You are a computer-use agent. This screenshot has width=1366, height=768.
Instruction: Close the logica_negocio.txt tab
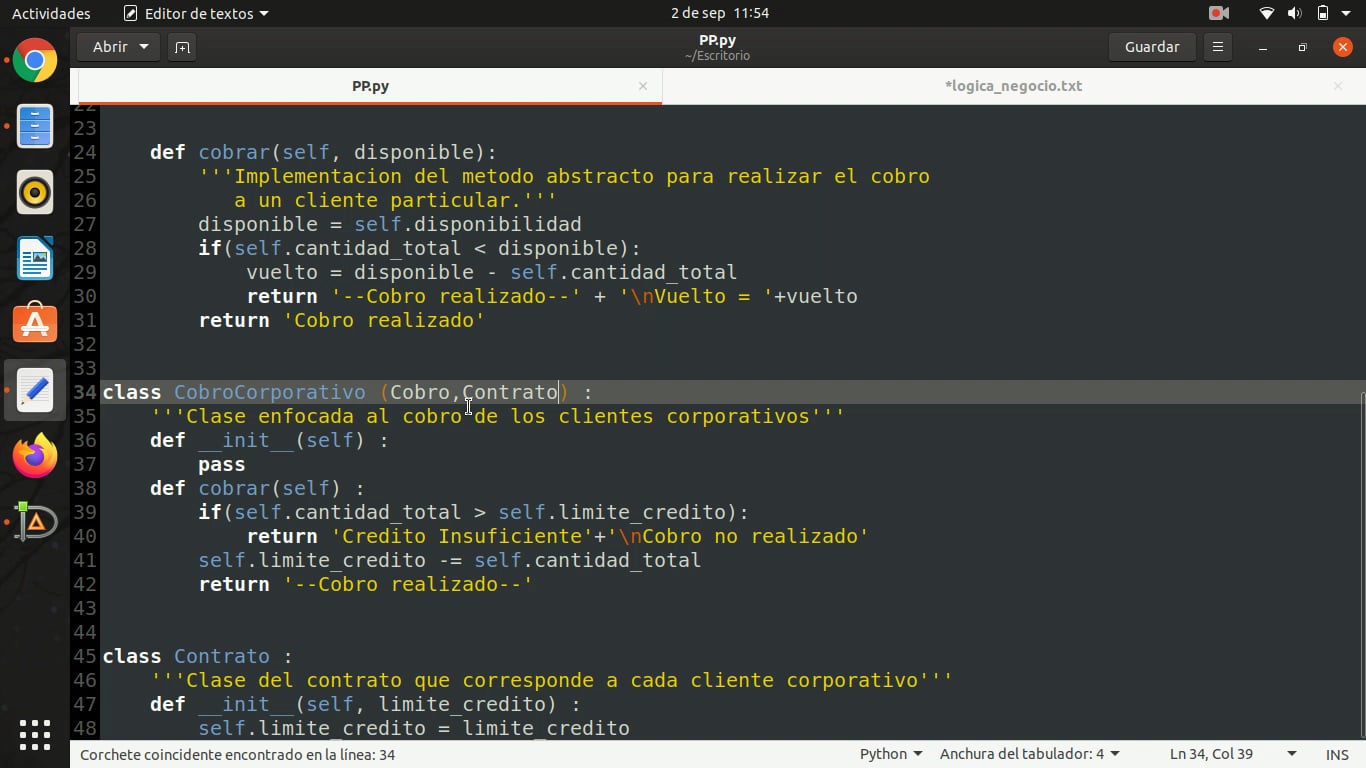click(x=1338, y=86)
